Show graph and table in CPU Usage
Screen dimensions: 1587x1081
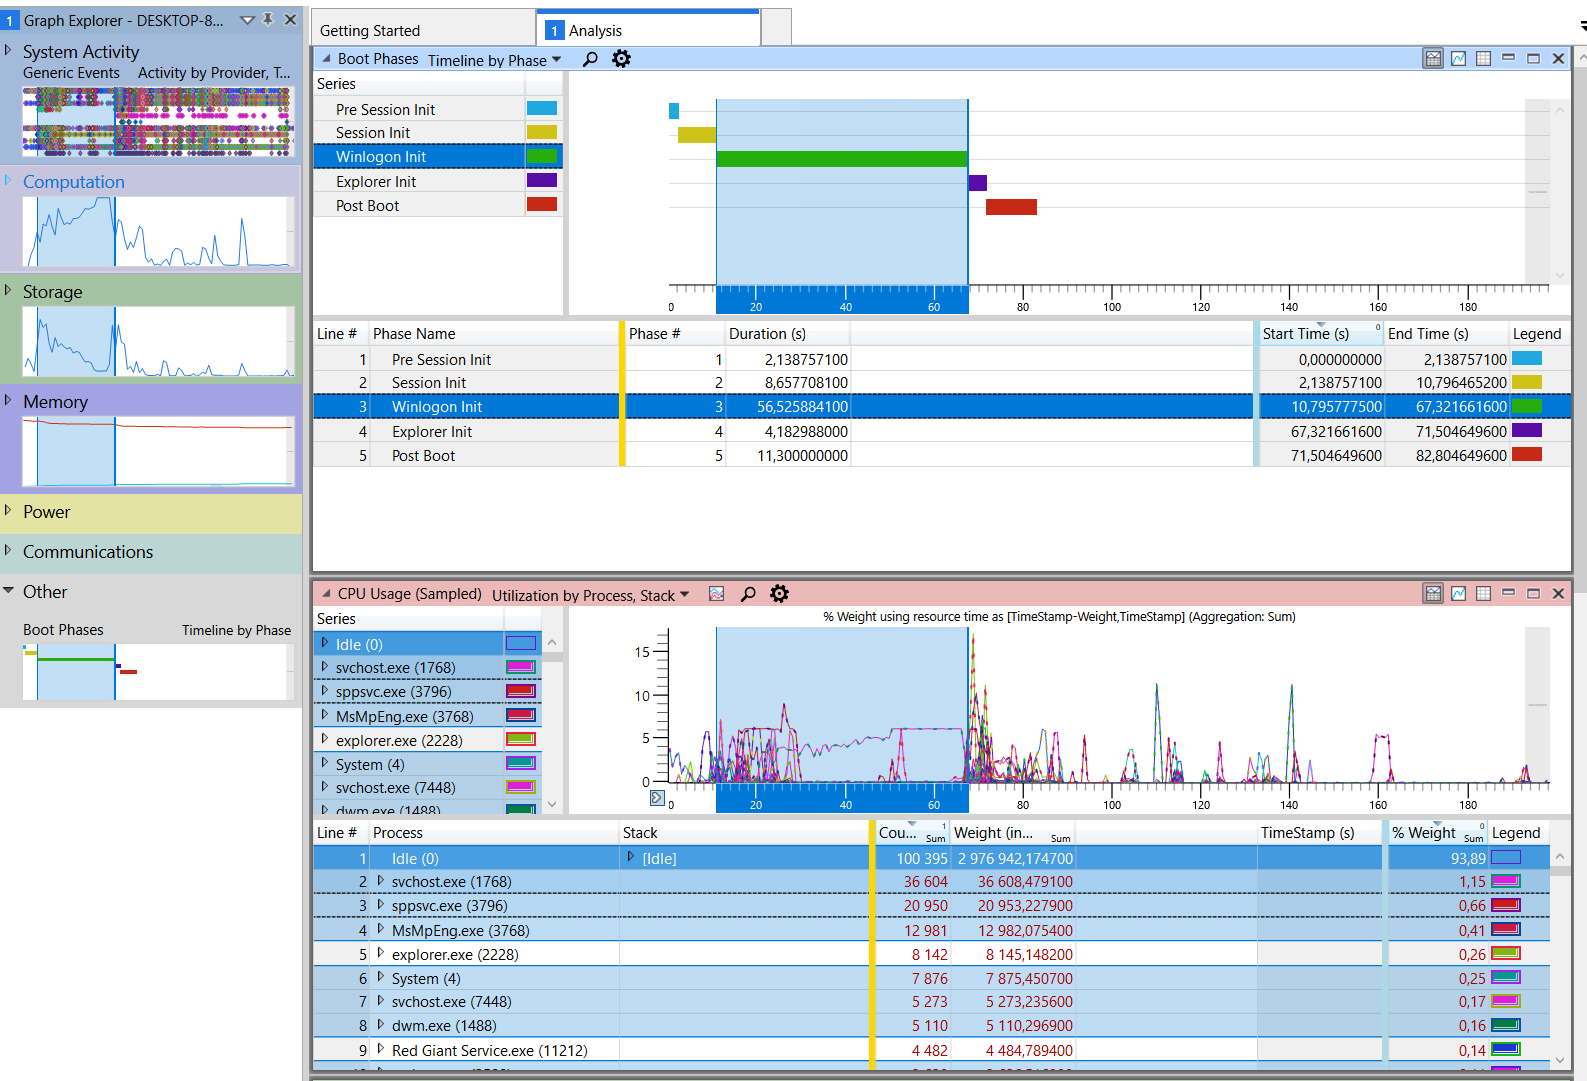[1433, 594]
